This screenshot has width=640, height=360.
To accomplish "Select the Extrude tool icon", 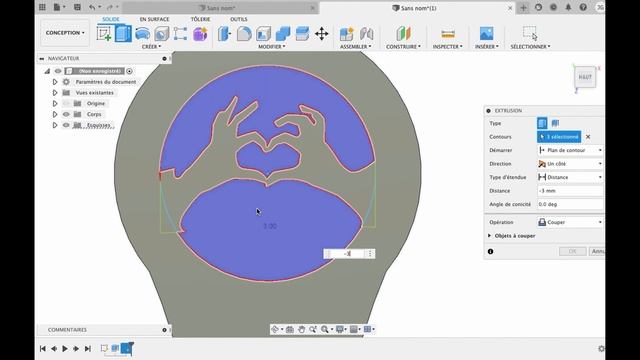I will 123,33.
